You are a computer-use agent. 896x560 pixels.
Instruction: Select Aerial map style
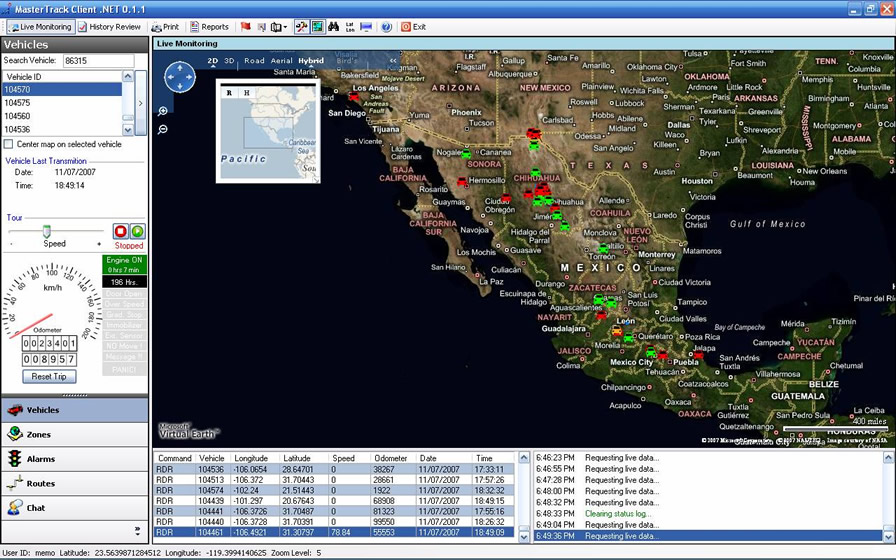pos(281,61)
